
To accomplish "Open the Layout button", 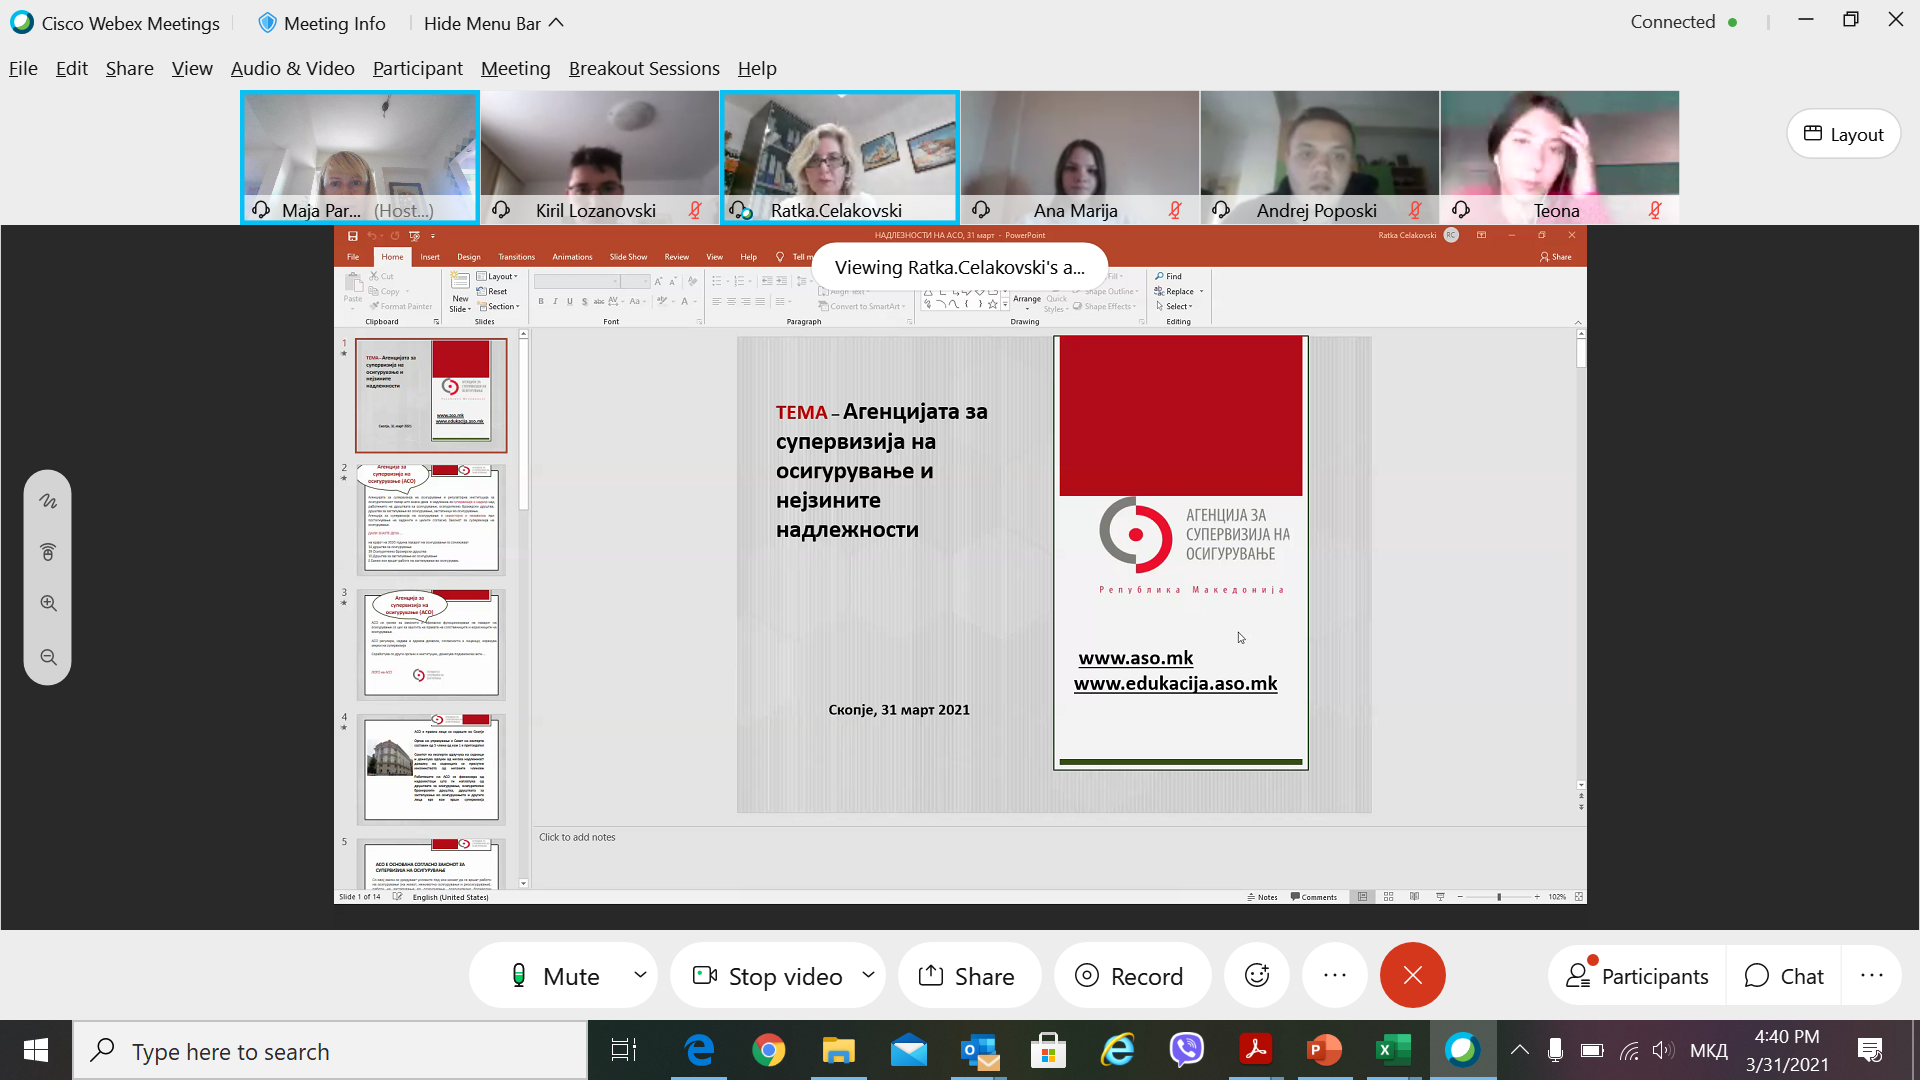I will [1843, 134].
